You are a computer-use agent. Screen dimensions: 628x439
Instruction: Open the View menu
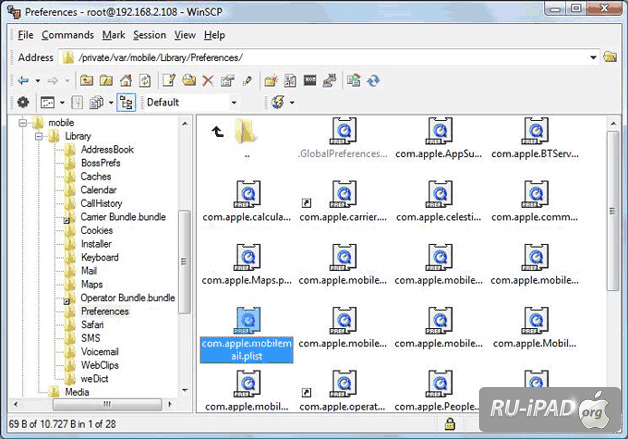point(185,35)
